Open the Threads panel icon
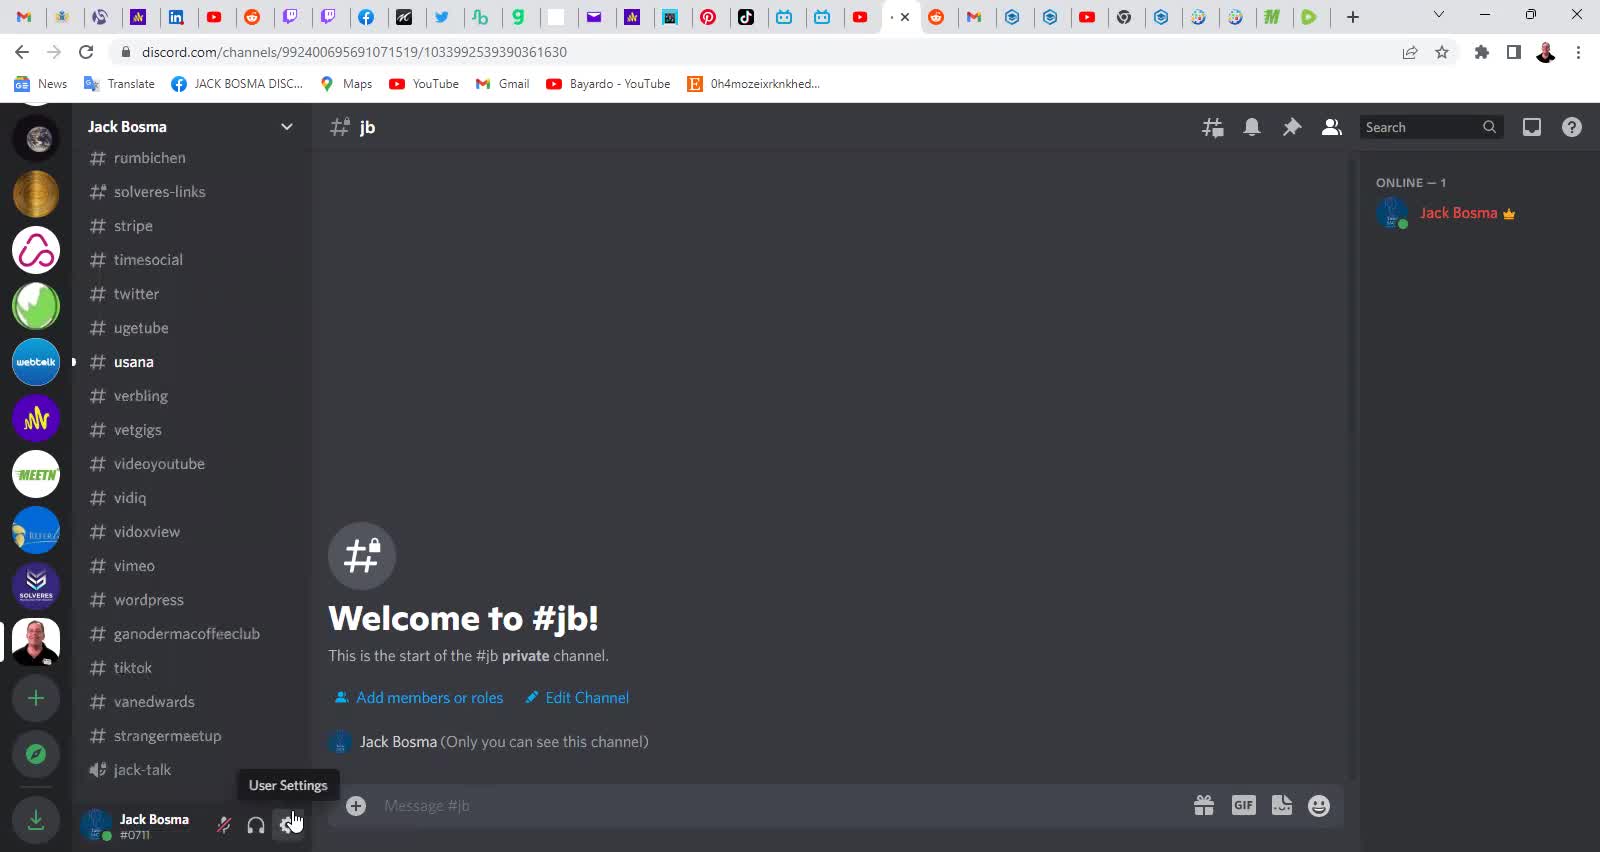Viewport: 1600px width, 852px height. 1213,127
